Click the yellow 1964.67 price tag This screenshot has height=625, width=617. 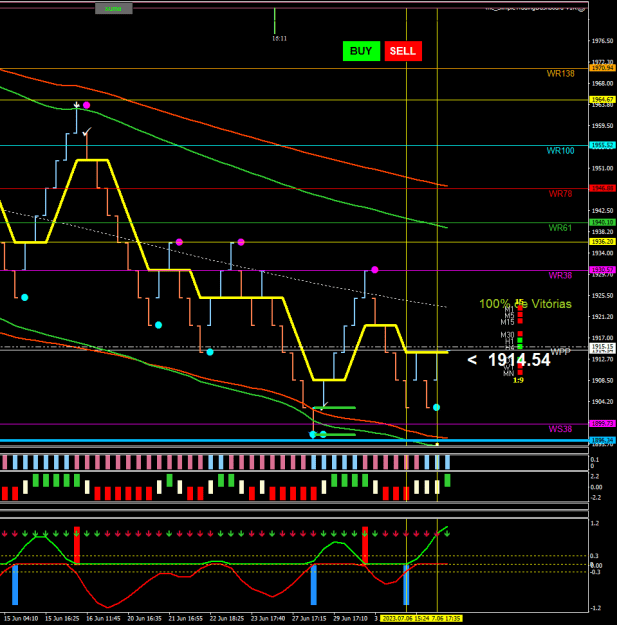click(602, 99)
